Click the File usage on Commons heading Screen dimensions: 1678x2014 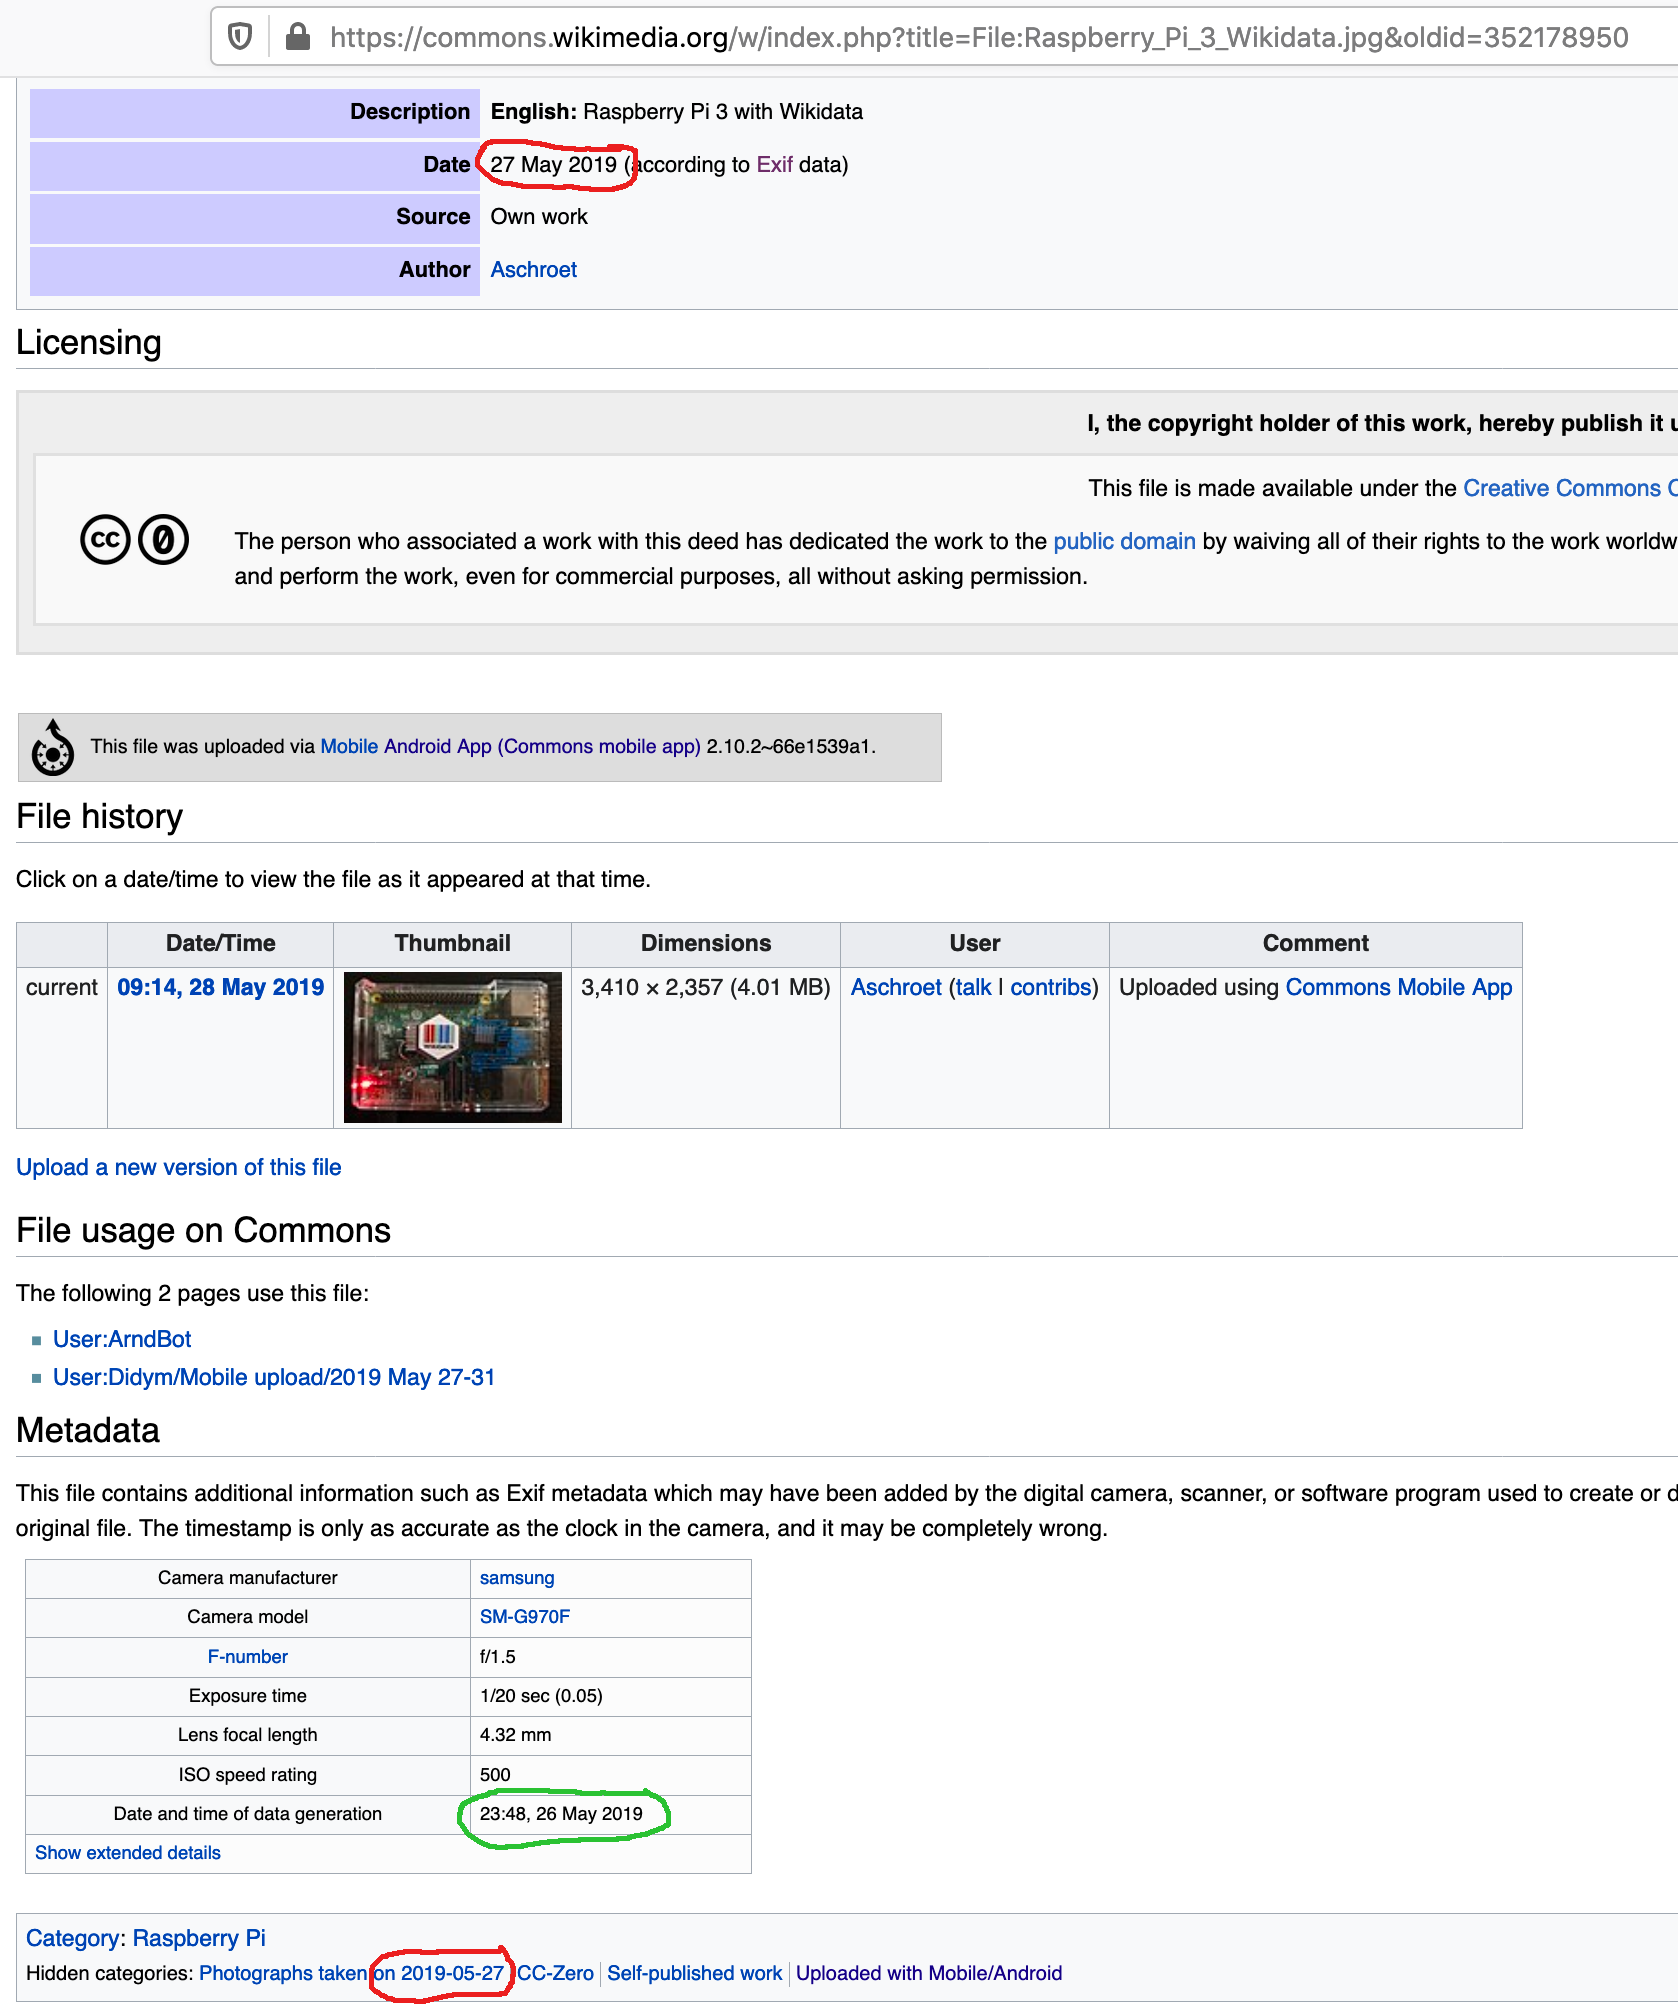coord(204,1231)
